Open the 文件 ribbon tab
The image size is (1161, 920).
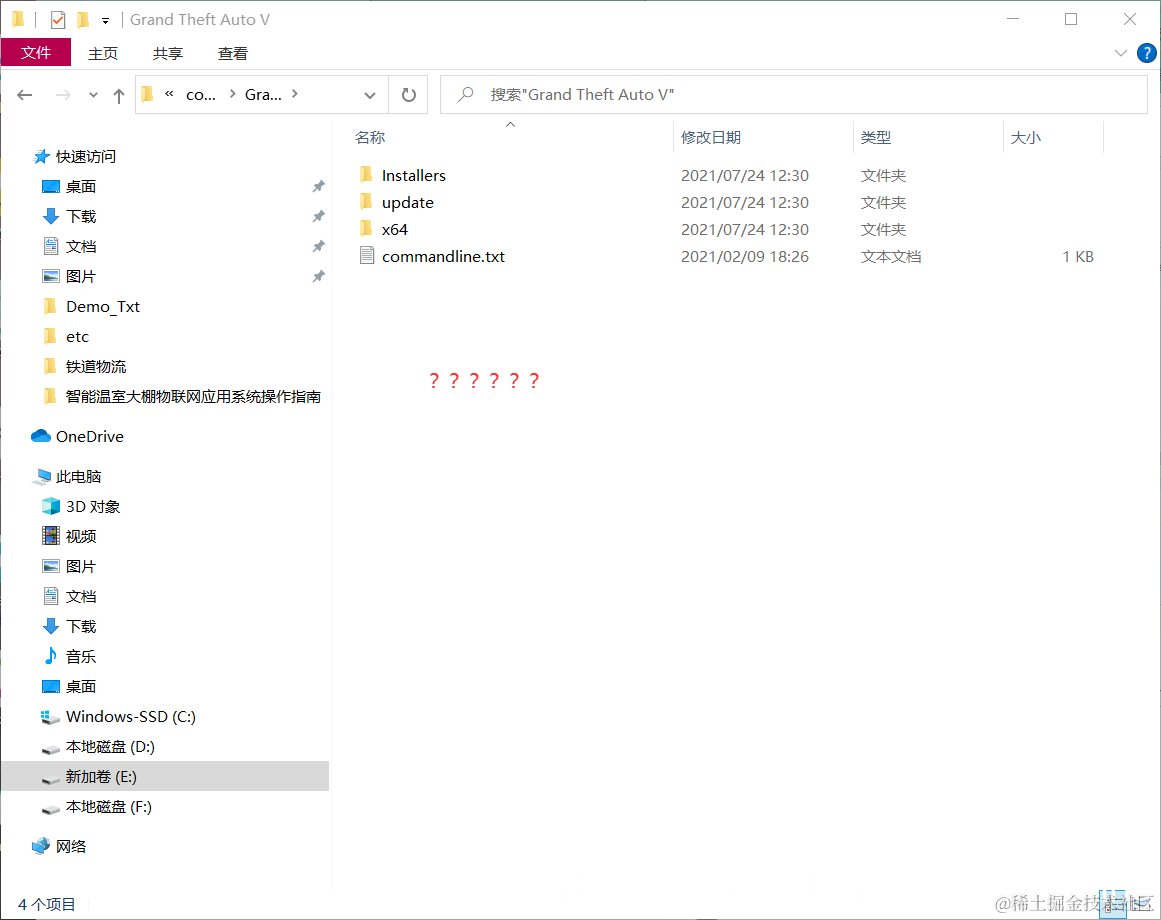pos(36,53)
